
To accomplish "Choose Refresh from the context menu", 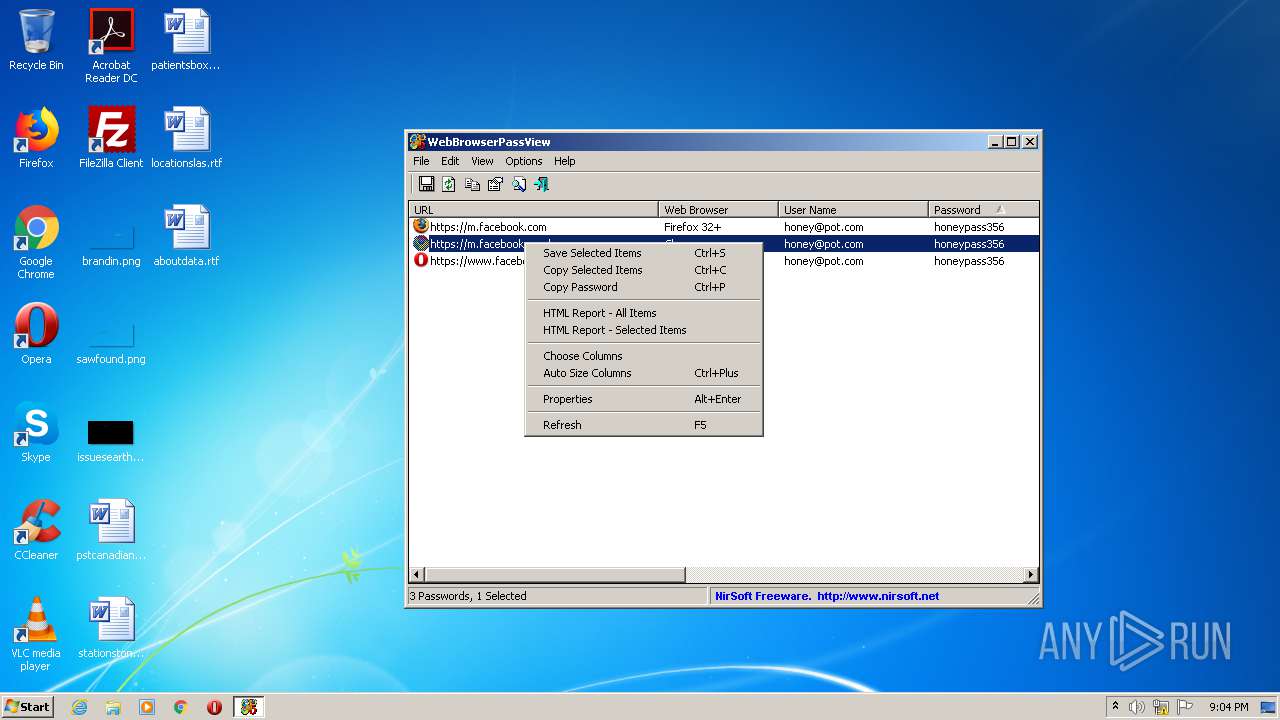I will (x=644, y=425).
